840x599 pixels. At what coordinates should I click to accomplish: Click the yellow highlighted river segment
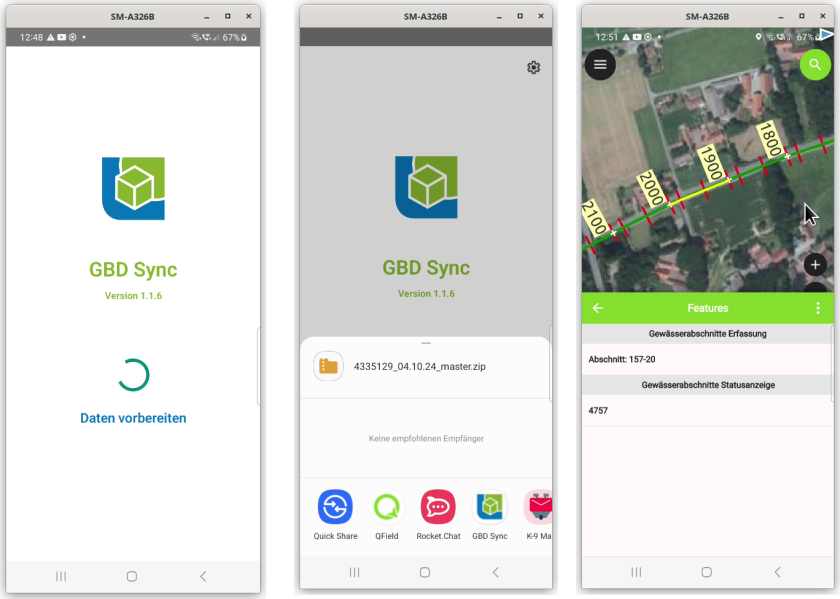pos(700,193)
